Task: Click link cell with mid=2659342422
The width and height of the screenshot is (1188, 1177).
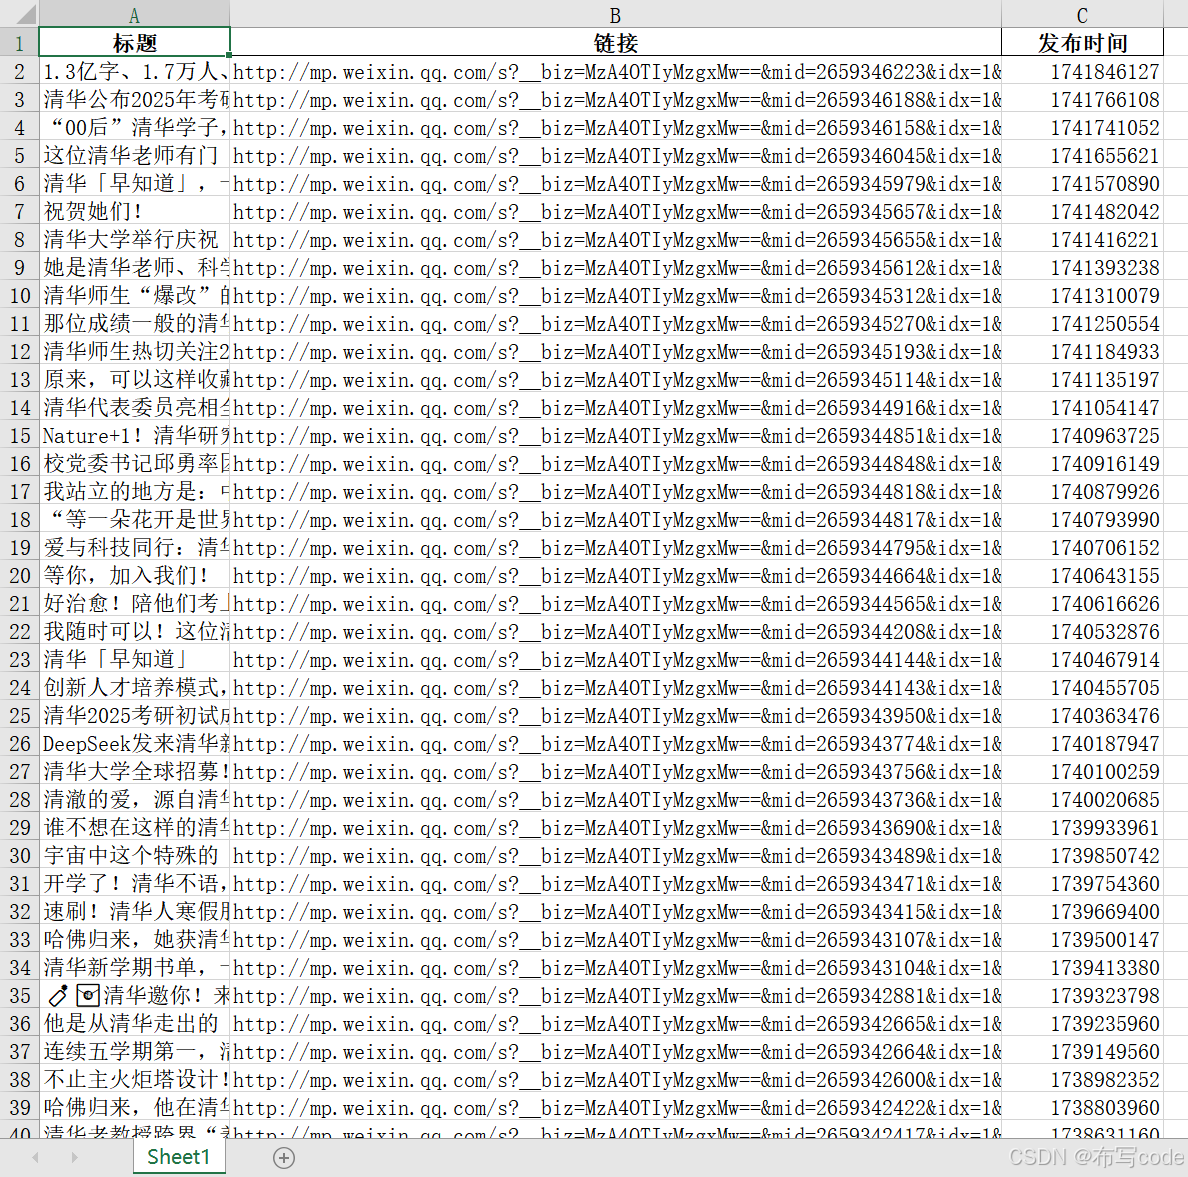Action: (x=615, y=1107)
